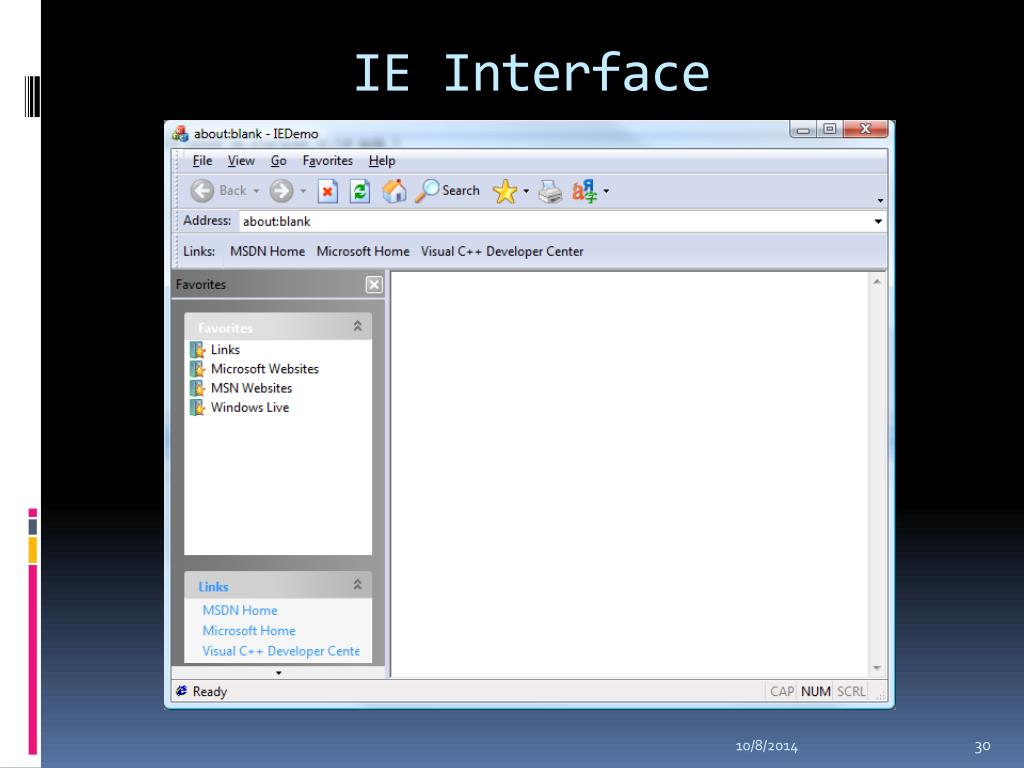Click the Search magnifier button
The width and height of the screenshot is (1024, 768).
click(447, 191)
